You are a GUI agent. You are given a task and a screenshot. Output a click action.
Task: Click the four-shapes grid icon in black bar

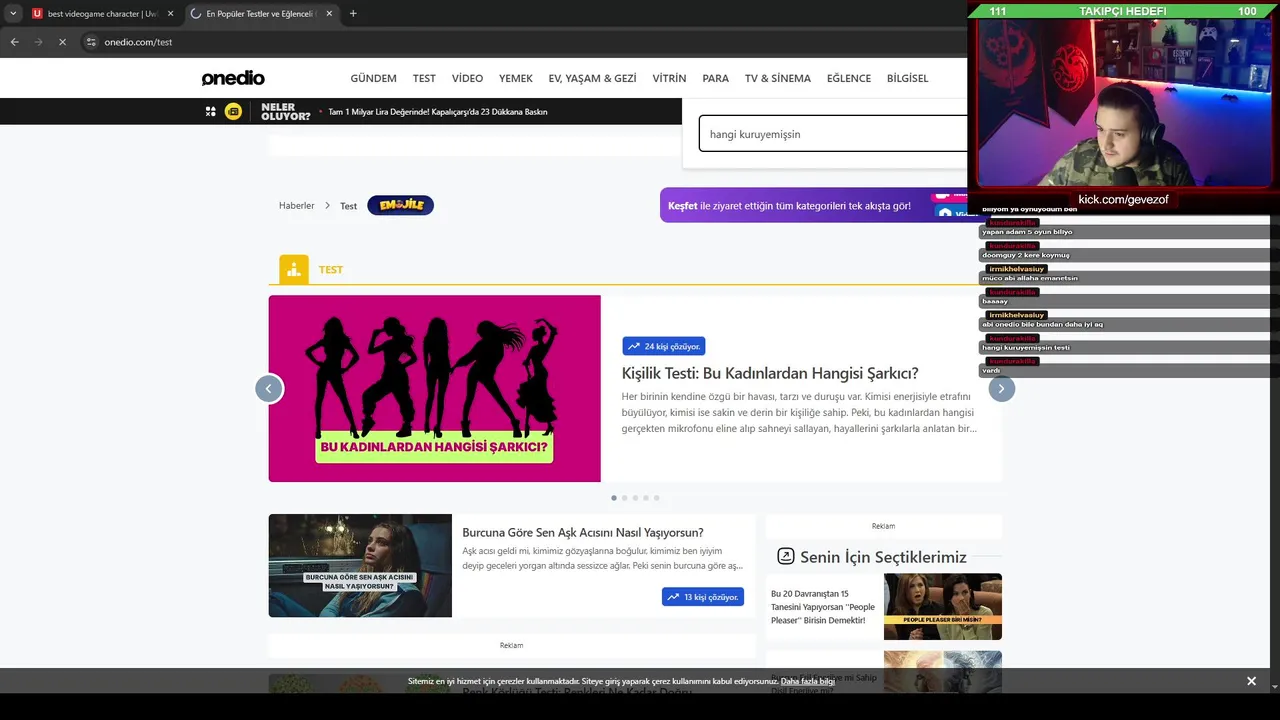click(210, 112)
